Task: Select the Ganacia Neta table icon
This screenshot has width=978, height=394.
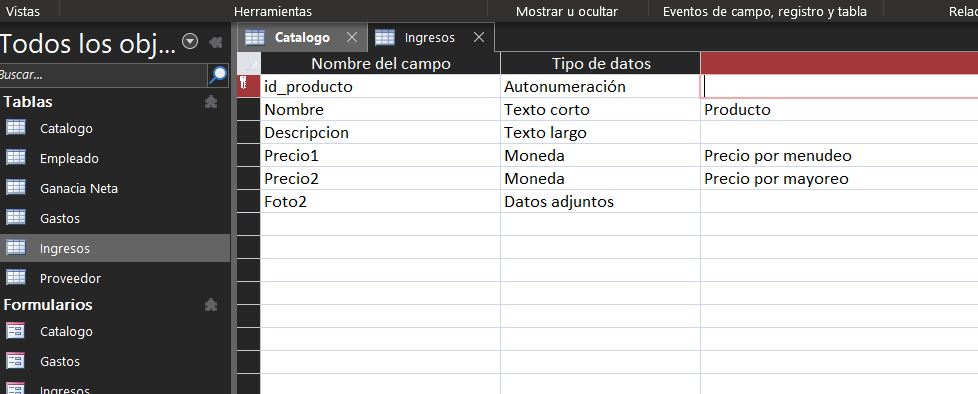Action: click(x=16, y=188)
